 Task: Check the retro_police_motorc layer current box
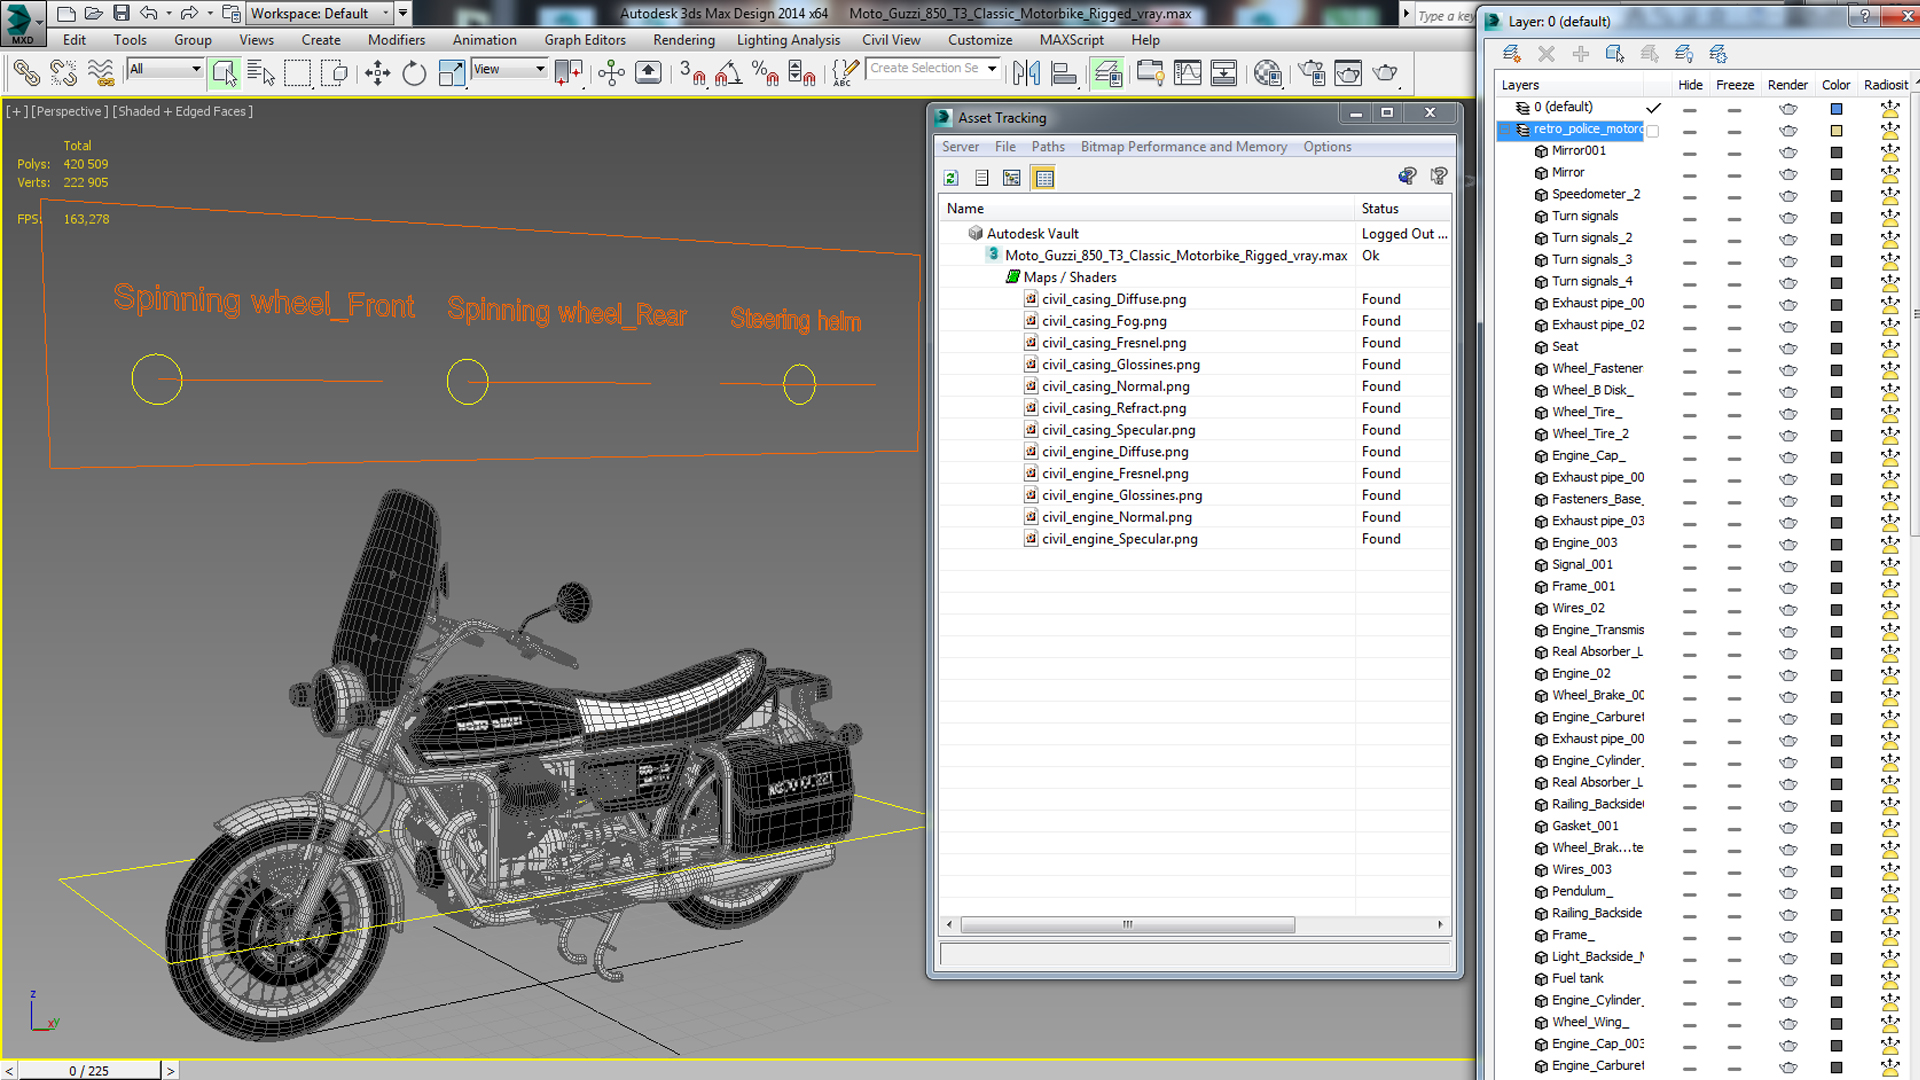[1653, 131]
